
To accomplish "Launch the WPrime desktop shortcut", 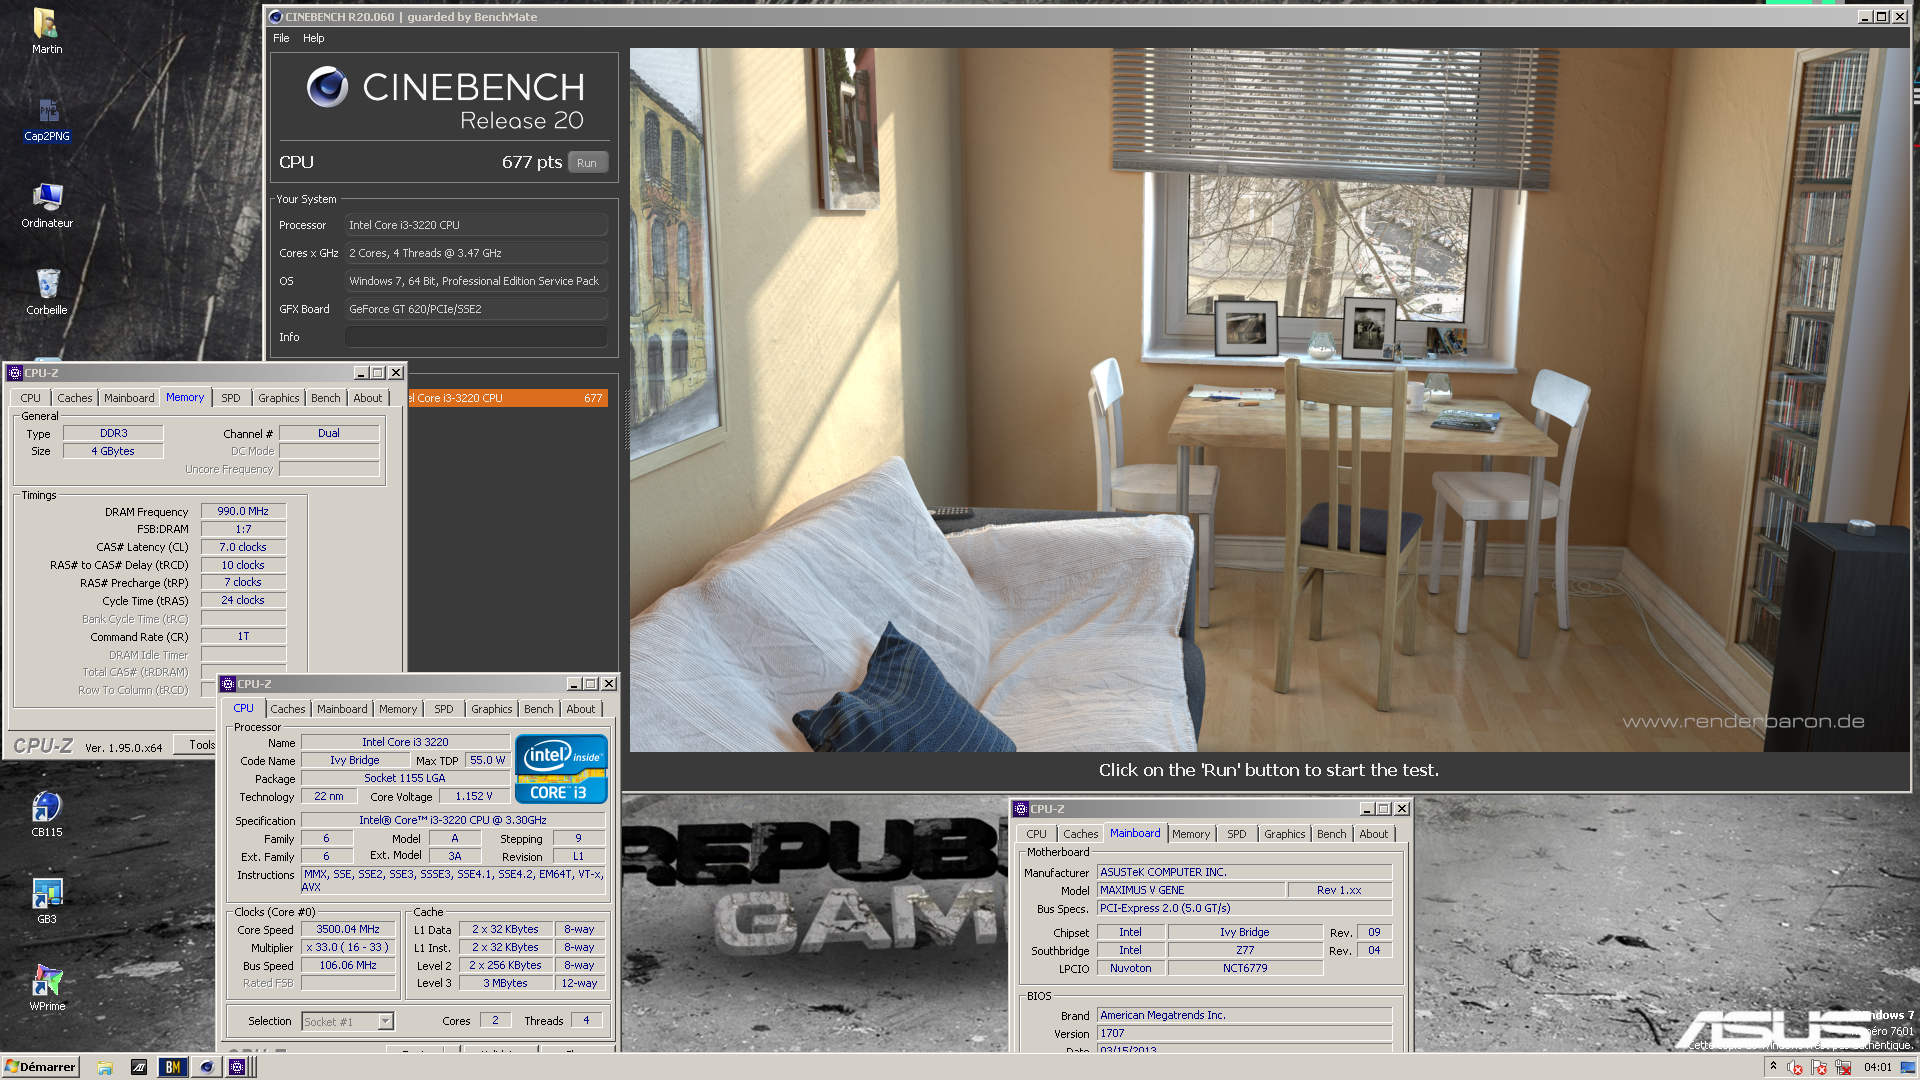I will [x=47, y=988].
